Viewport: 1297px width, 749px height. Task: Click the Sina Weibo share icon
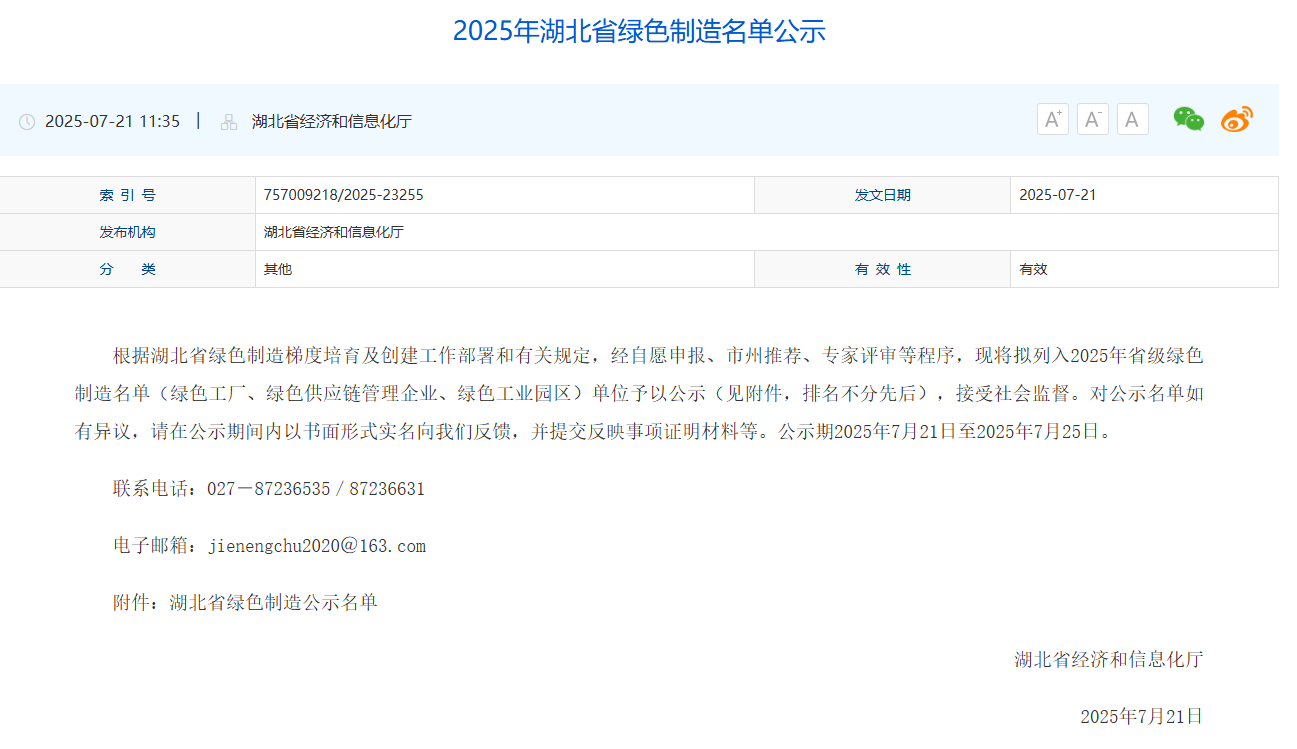tap(1237, 119)
